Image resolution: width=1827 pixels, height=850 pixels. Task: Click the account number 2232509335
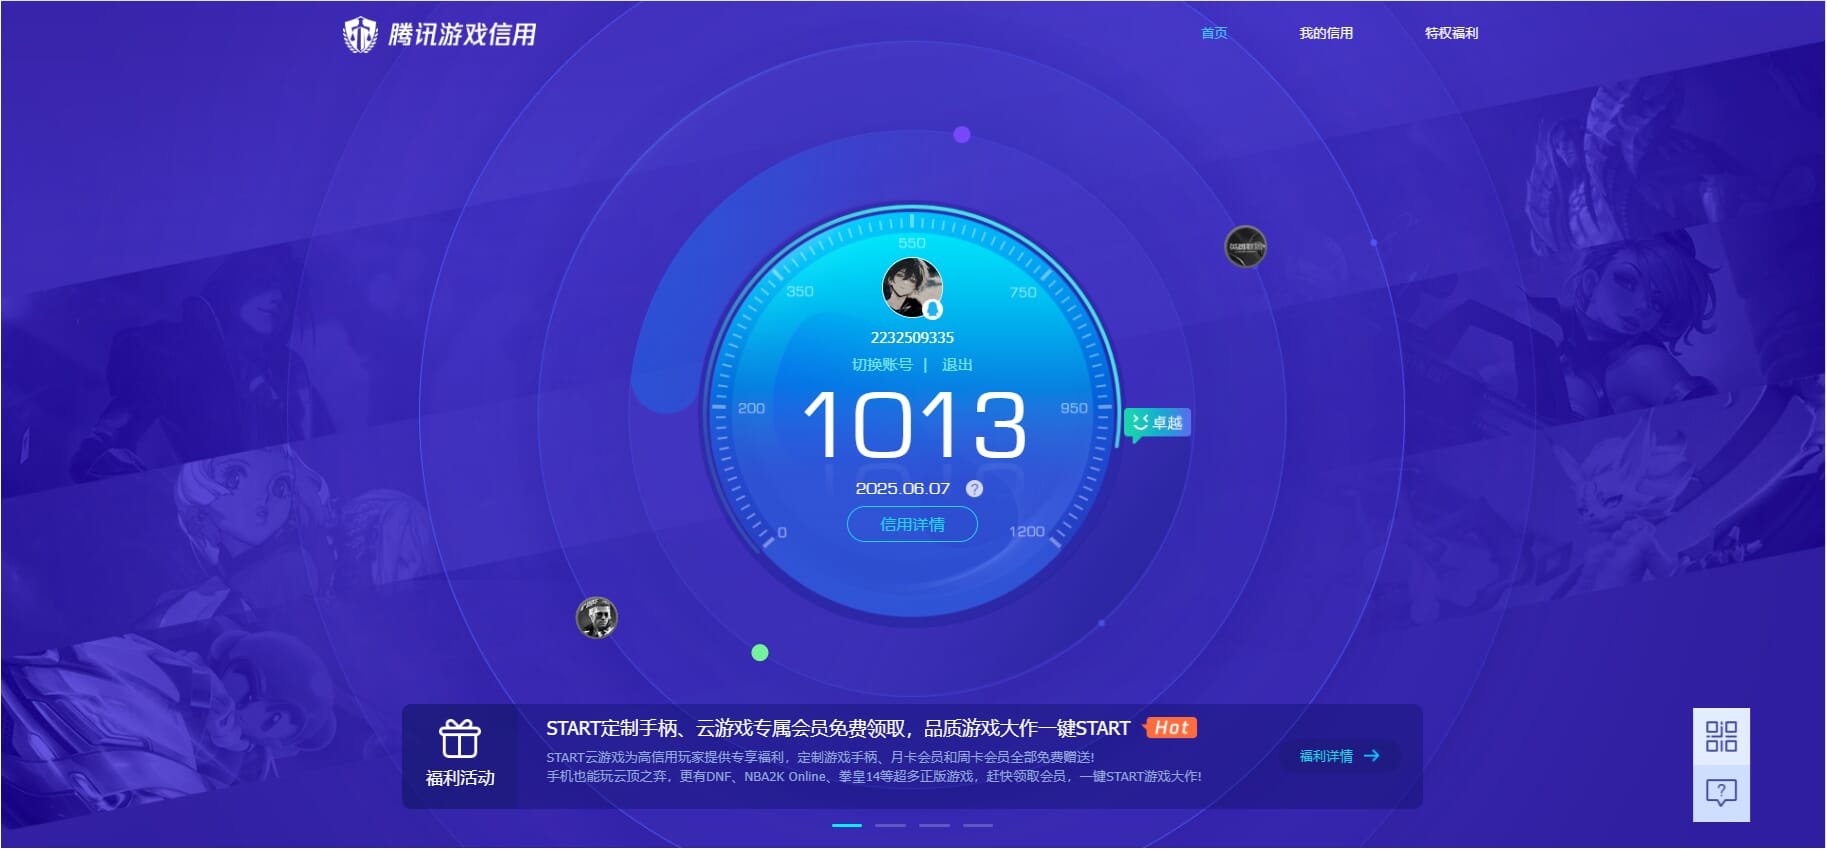[x=912, y=338]
